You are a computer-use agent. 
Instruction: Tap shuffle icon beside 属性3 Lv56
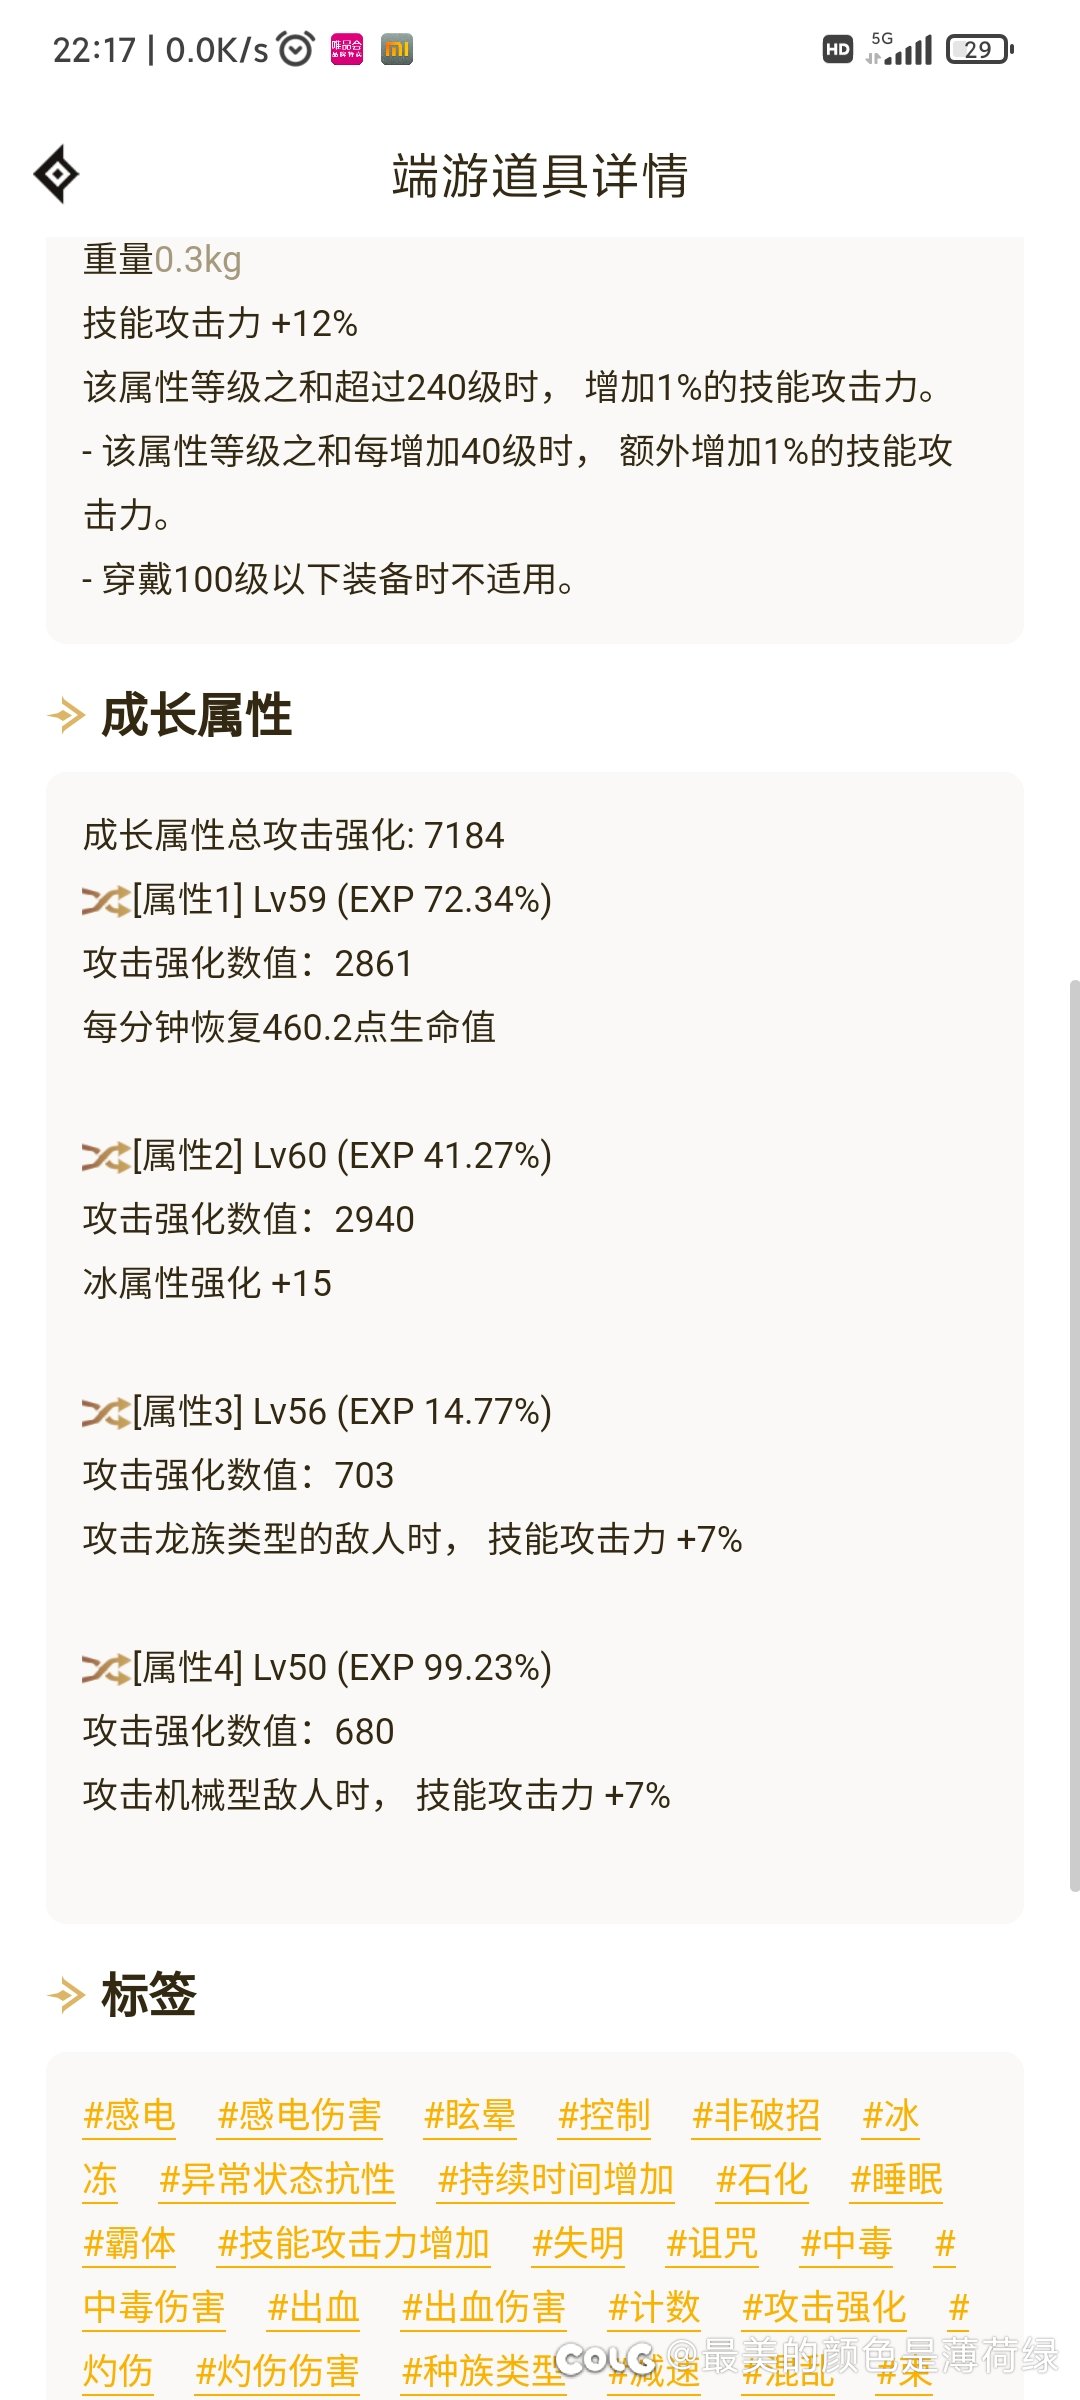[106, 1413]
